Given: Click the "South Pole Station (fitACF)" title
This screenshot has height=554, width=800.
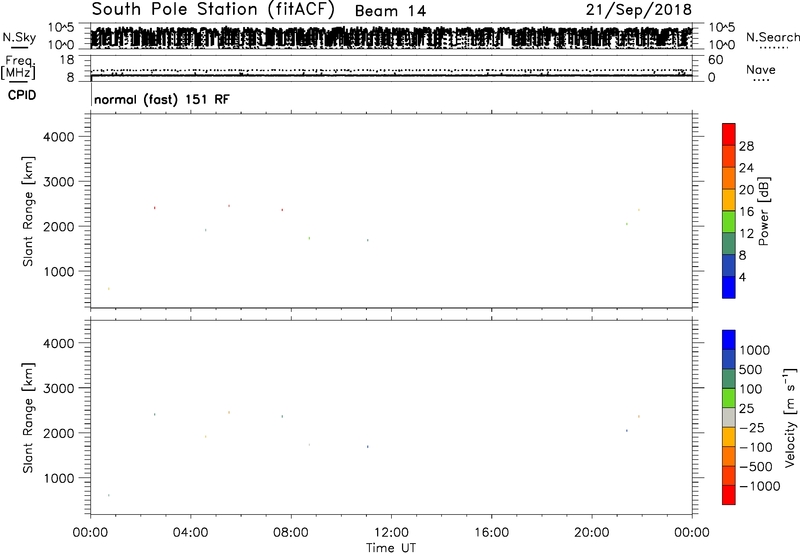Looking at the screenshot, I should [x=213, y=9].
